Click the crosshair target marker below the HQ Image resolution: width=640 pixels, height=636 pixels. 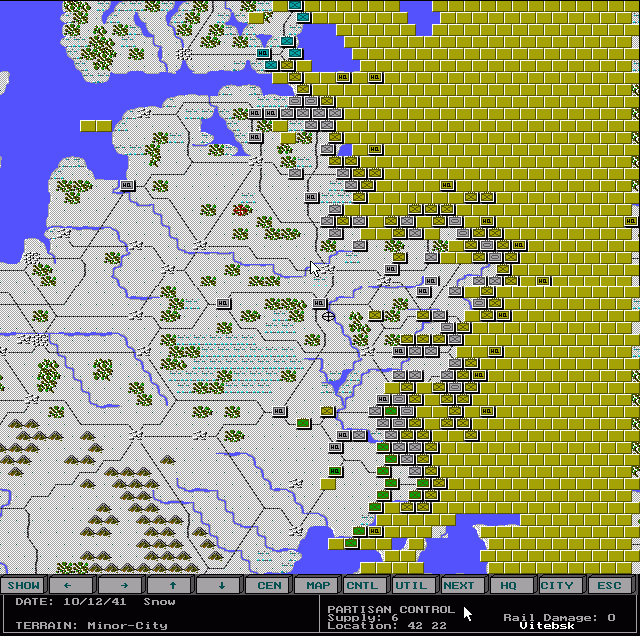click(x=328, y=316)
